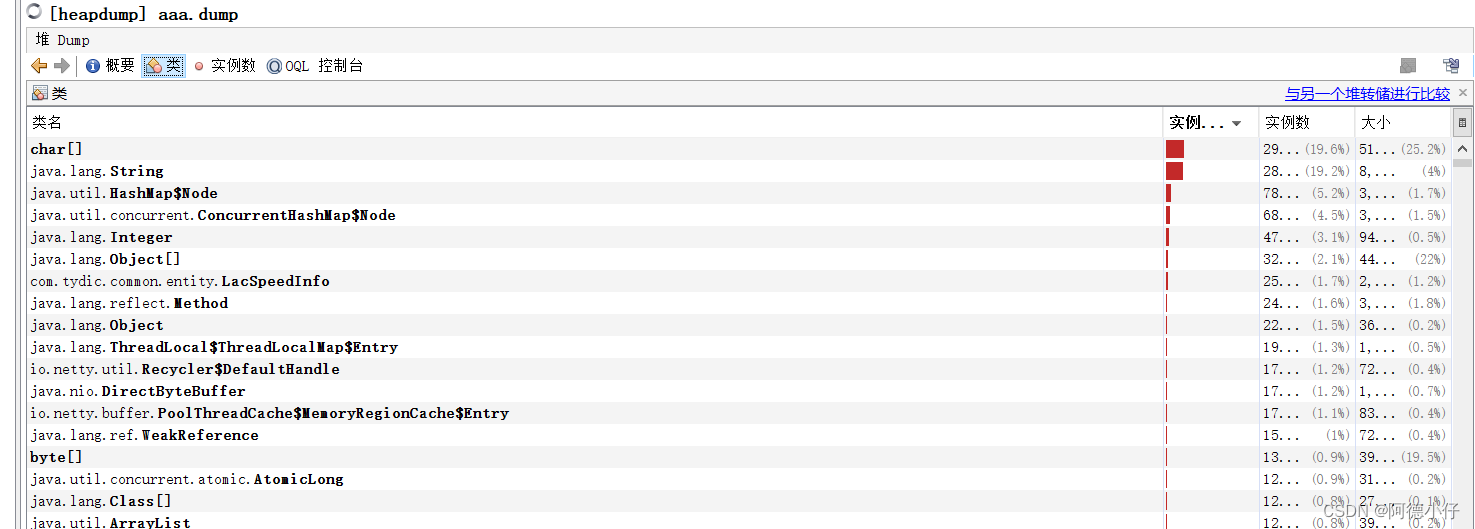Click sort arrow on 实例... column header
1475x529 pixels.
1237,123
